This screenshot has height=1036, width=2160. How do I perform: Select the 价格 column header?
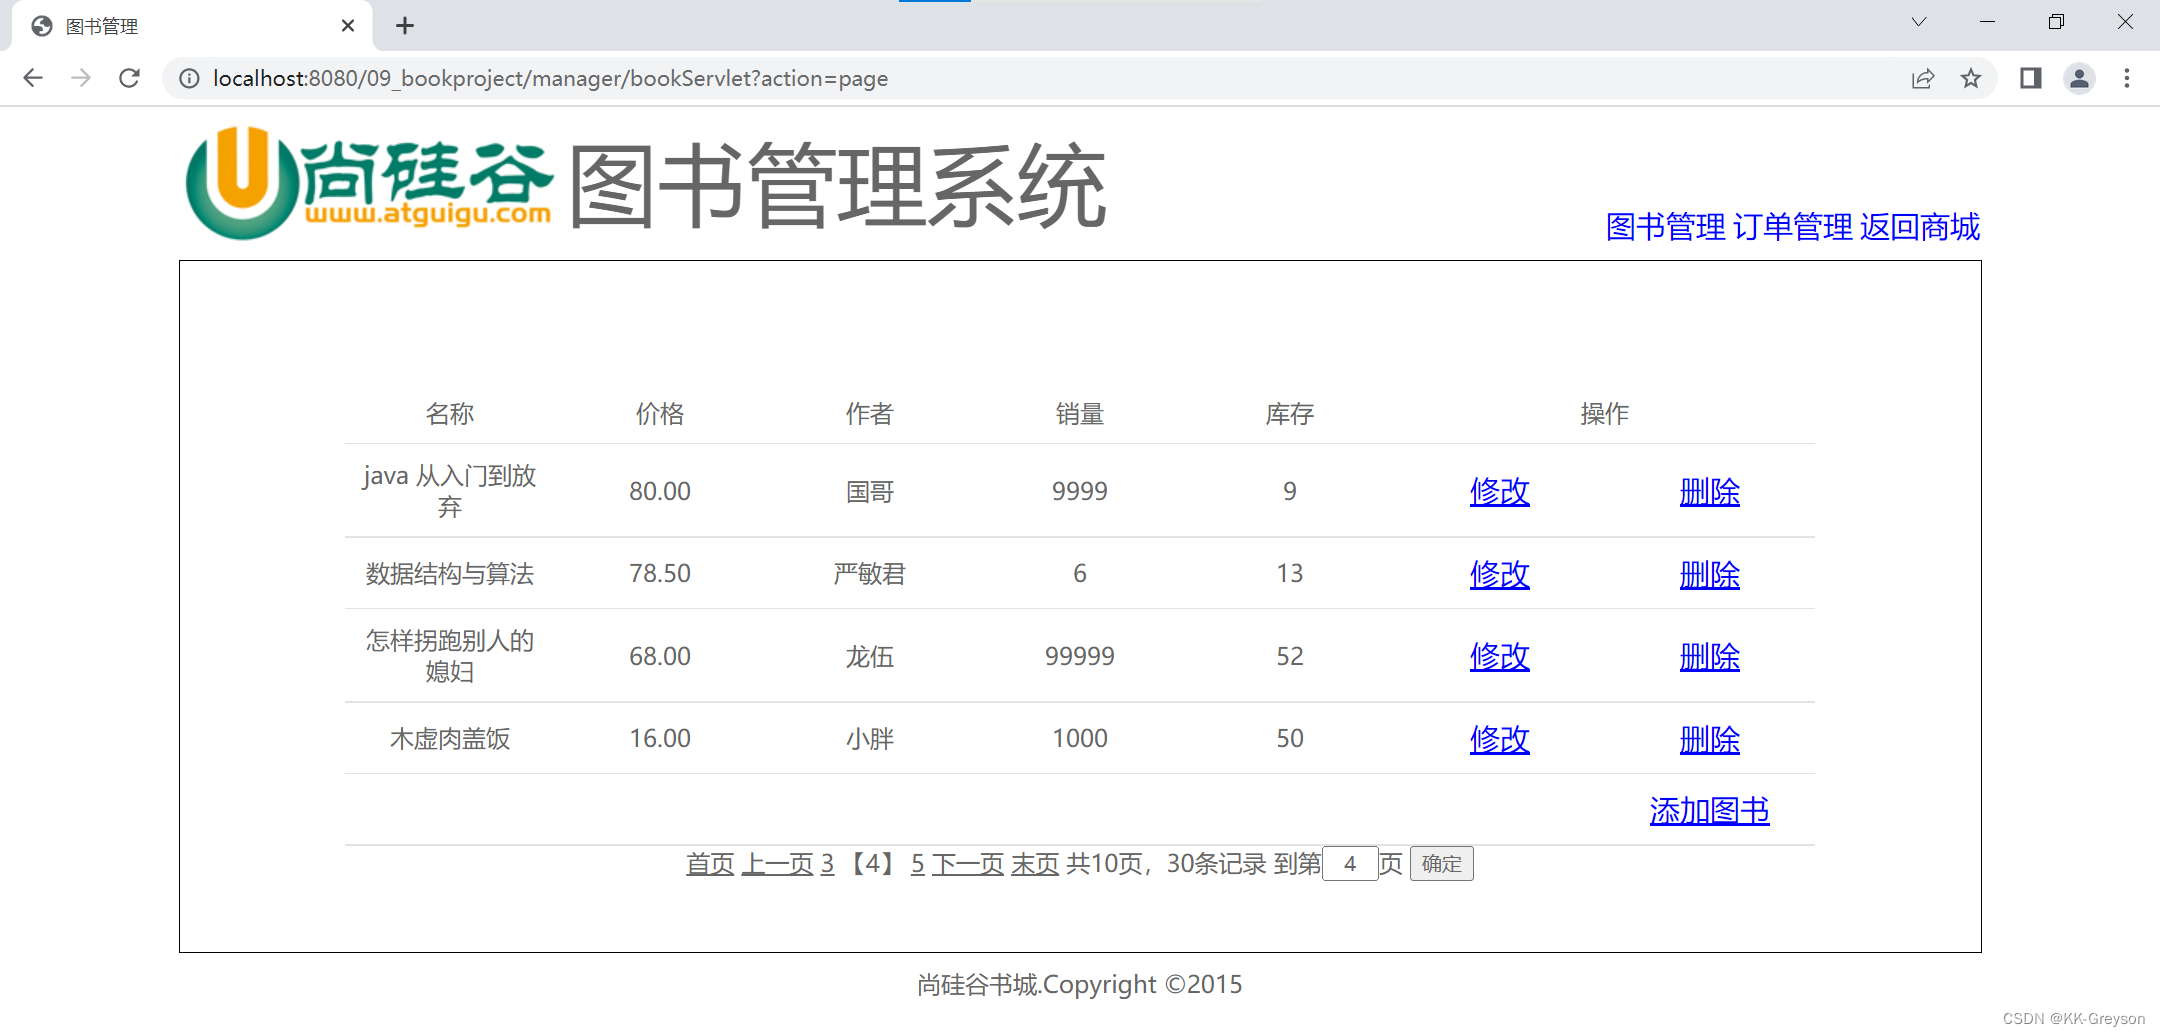point(660,413)
